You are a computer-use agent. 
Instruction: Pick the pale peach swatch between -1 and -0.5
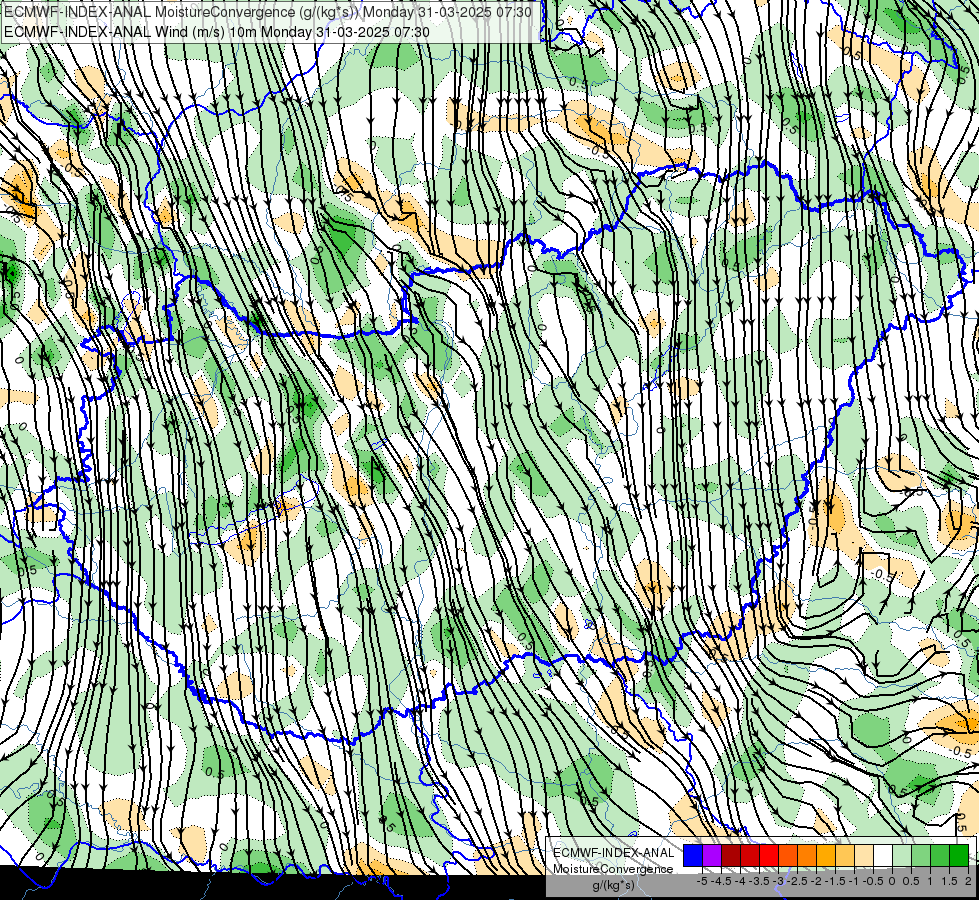click(x=864, y=856)
